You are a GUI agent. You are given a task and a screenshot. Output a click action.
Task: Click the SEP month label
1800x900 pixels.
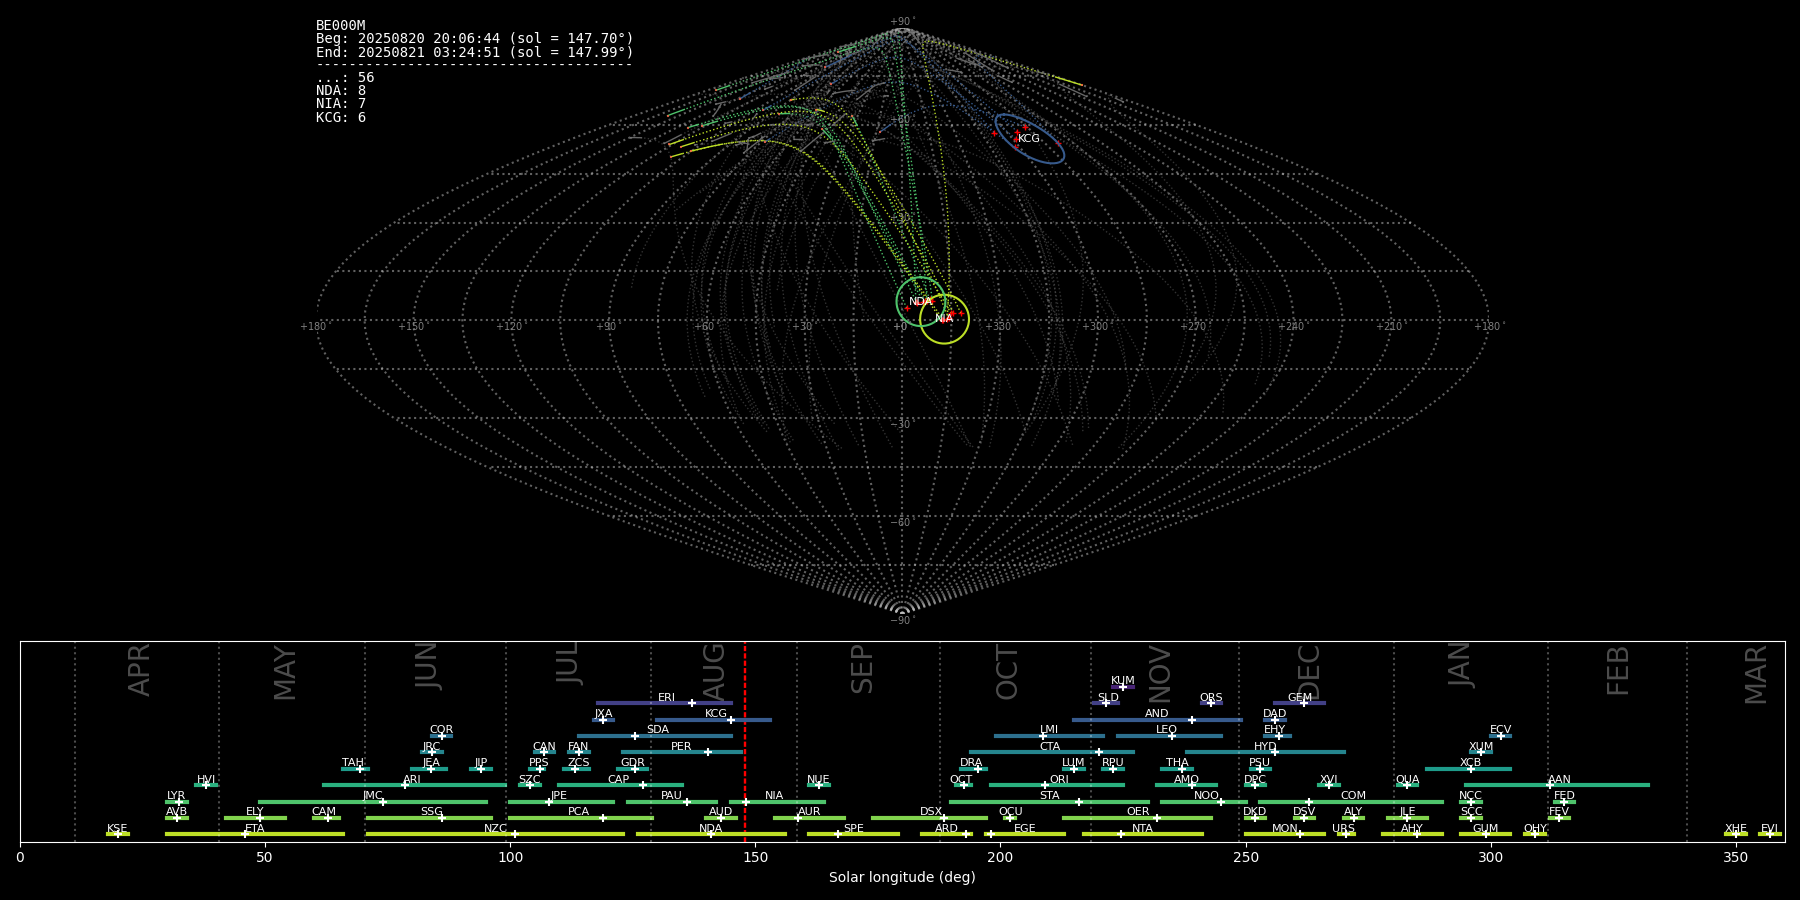pos(862,669)
